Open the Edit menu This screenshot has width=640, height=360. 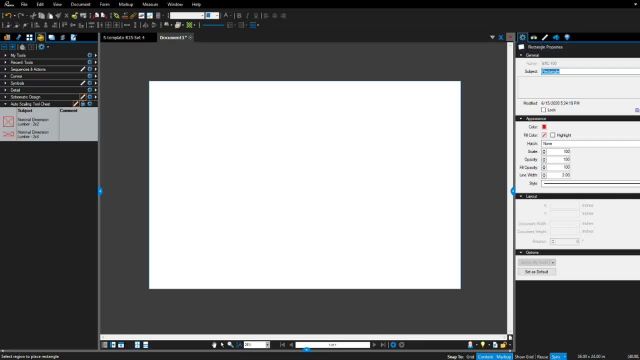click(40, 4)
